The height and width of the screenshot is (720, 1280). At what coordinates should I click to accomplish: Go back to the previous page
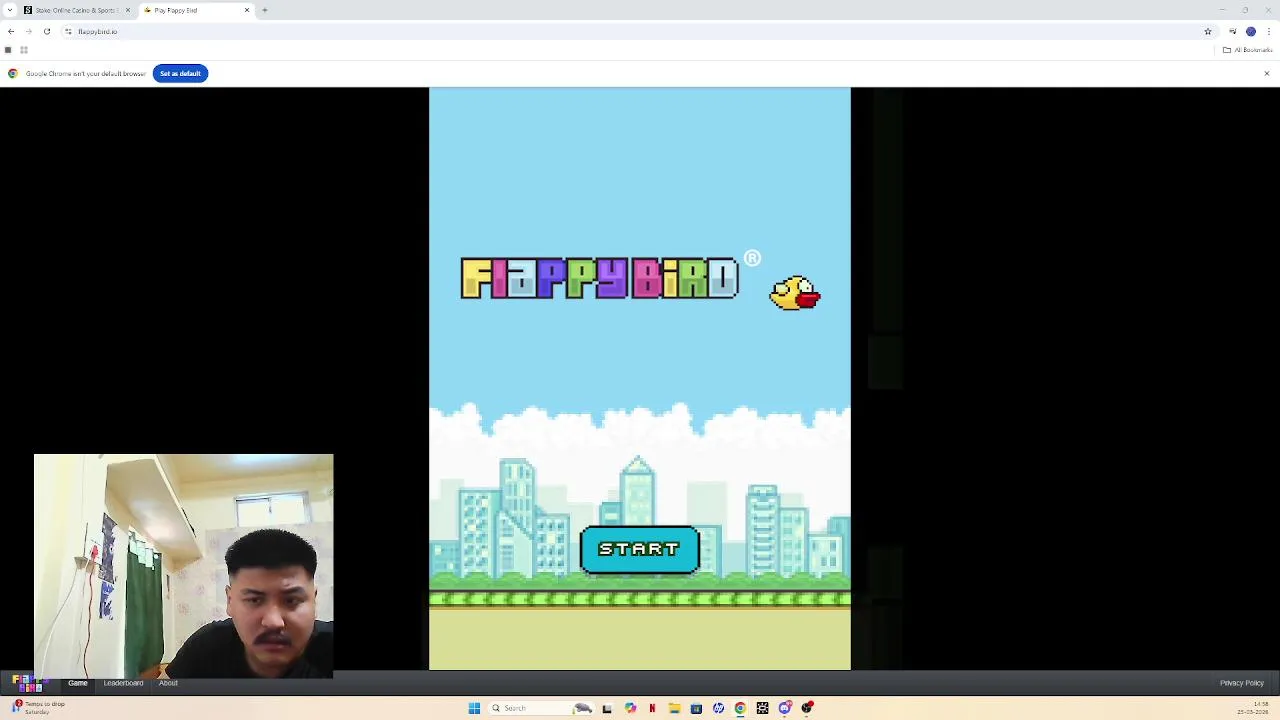click(11, 31)
